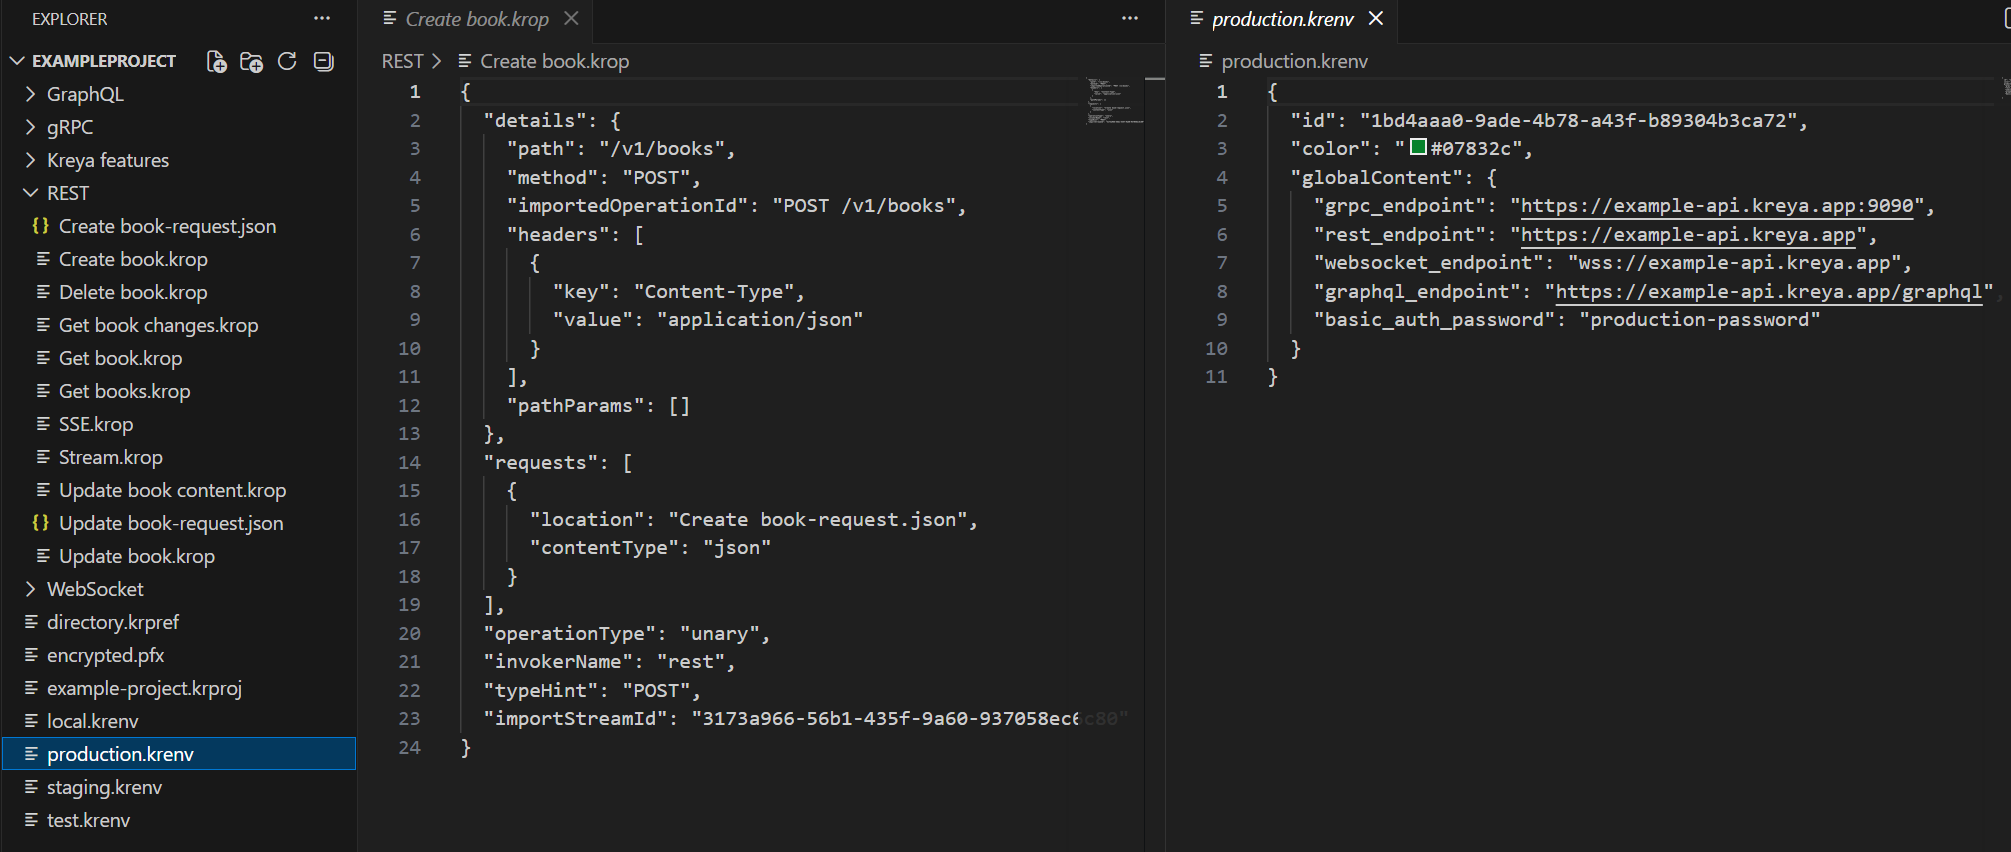Select the production.krenv editor tab

click(1282, 19)
